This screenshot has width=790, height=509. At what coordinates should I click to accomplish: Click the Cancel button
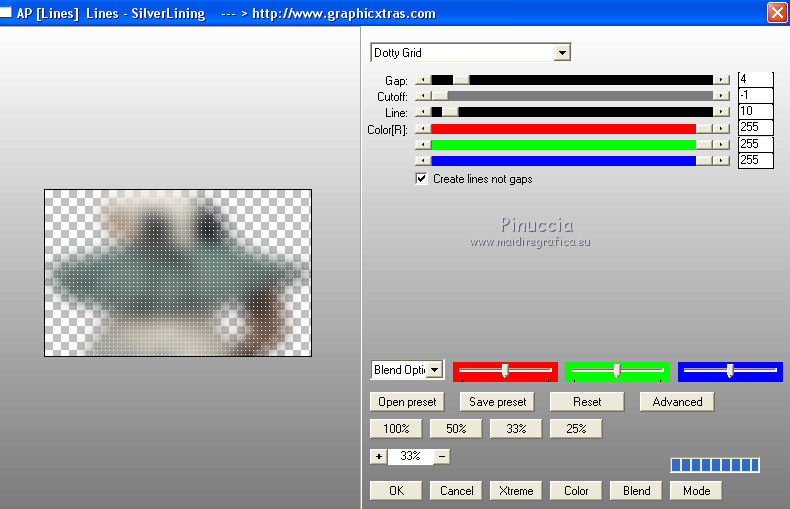(x=456, y=491)
